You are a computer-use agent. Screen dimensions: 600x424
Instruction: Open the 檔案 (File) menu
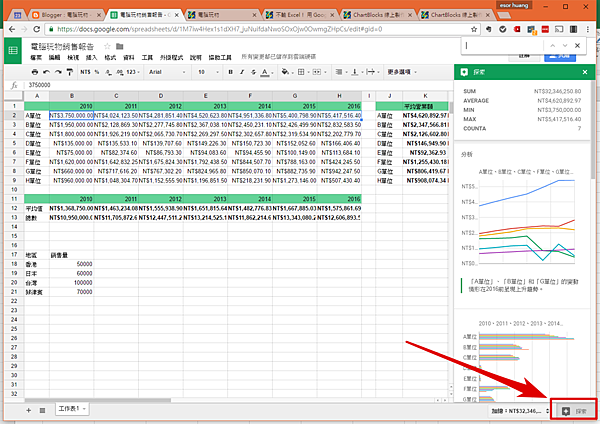pos(36,58)
